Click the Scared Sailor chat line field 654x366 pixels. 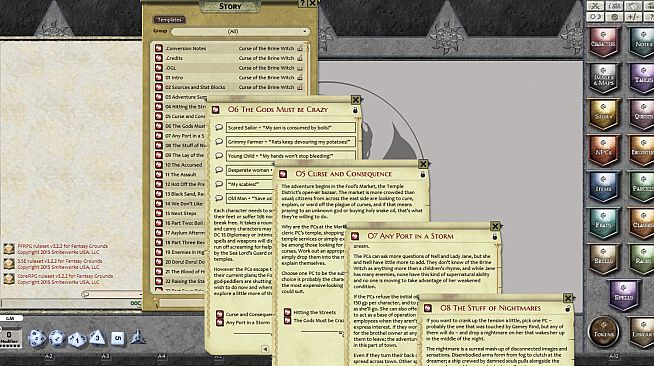291,128
